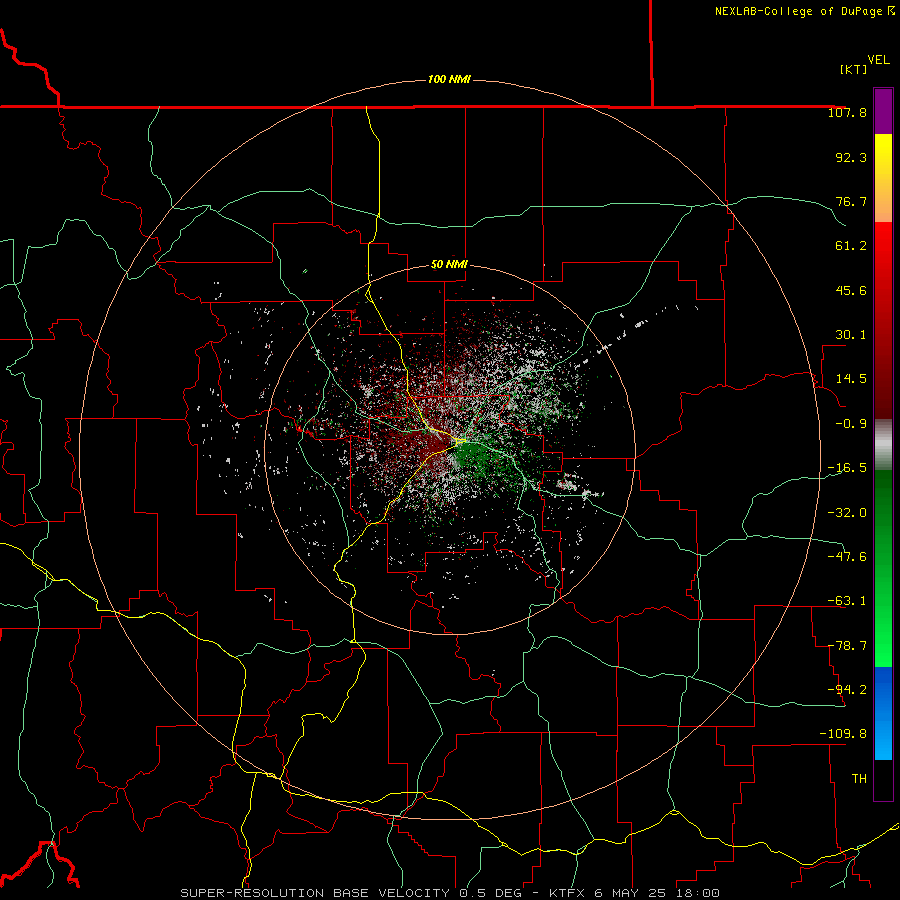Click the TH threshold label
900x900 pixels.
pos(859,779)
